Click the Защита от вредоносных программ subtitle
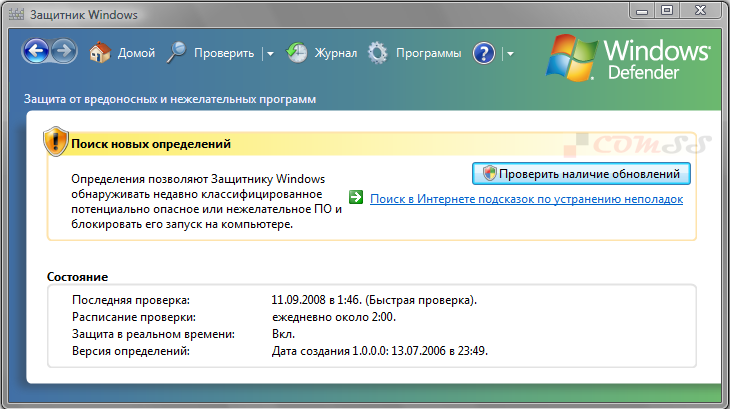The width and height of the screenshot is (730, 409). coord(170,99)
